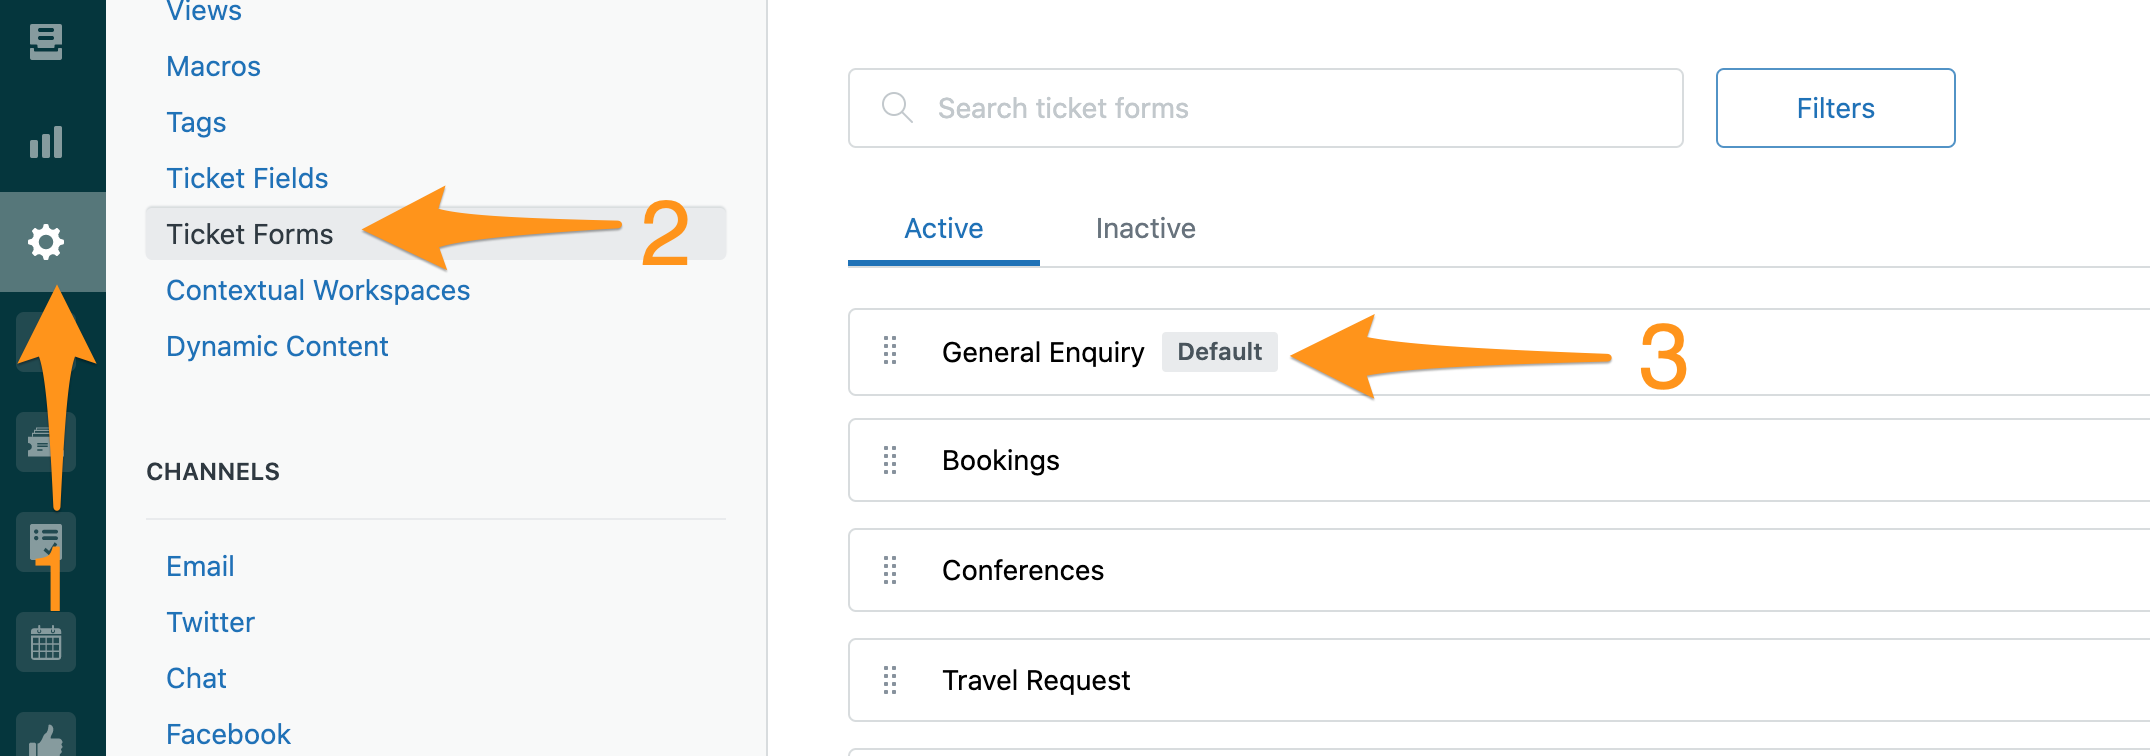The image size is (2150, 756).
Task: Focus the Search ticket forms field
Action: pyautogui.click(x=1266, y=108)
